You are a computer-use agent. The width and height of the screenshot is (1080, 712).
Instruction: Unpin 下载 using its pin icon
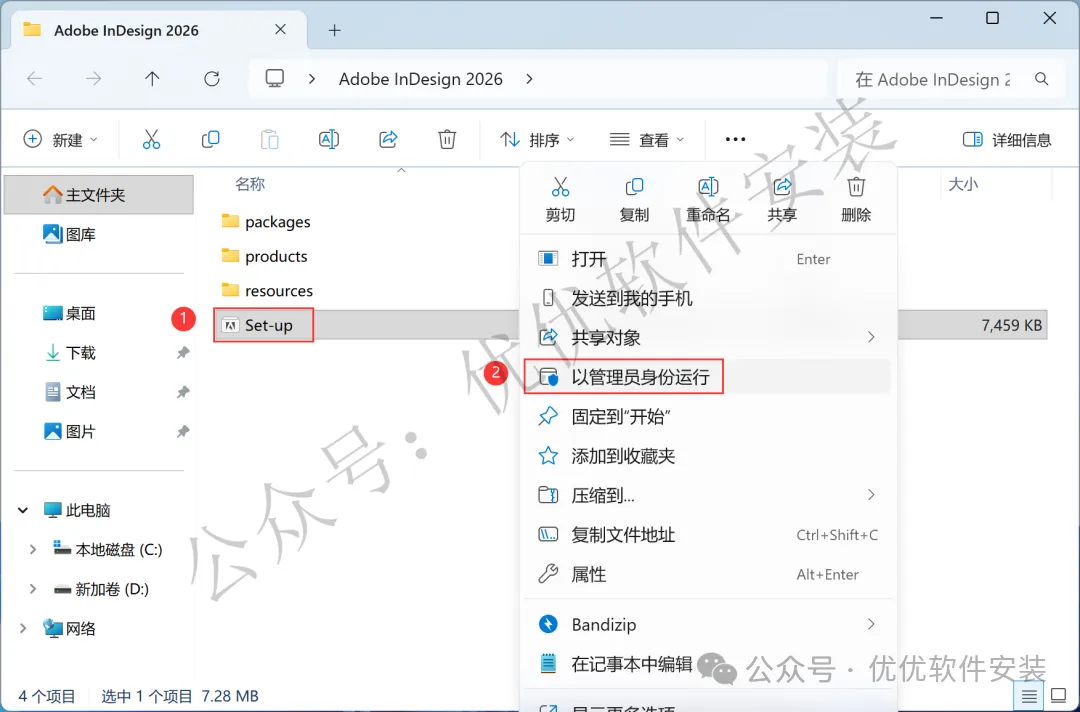pyautogui.click(x=183, y=353)
